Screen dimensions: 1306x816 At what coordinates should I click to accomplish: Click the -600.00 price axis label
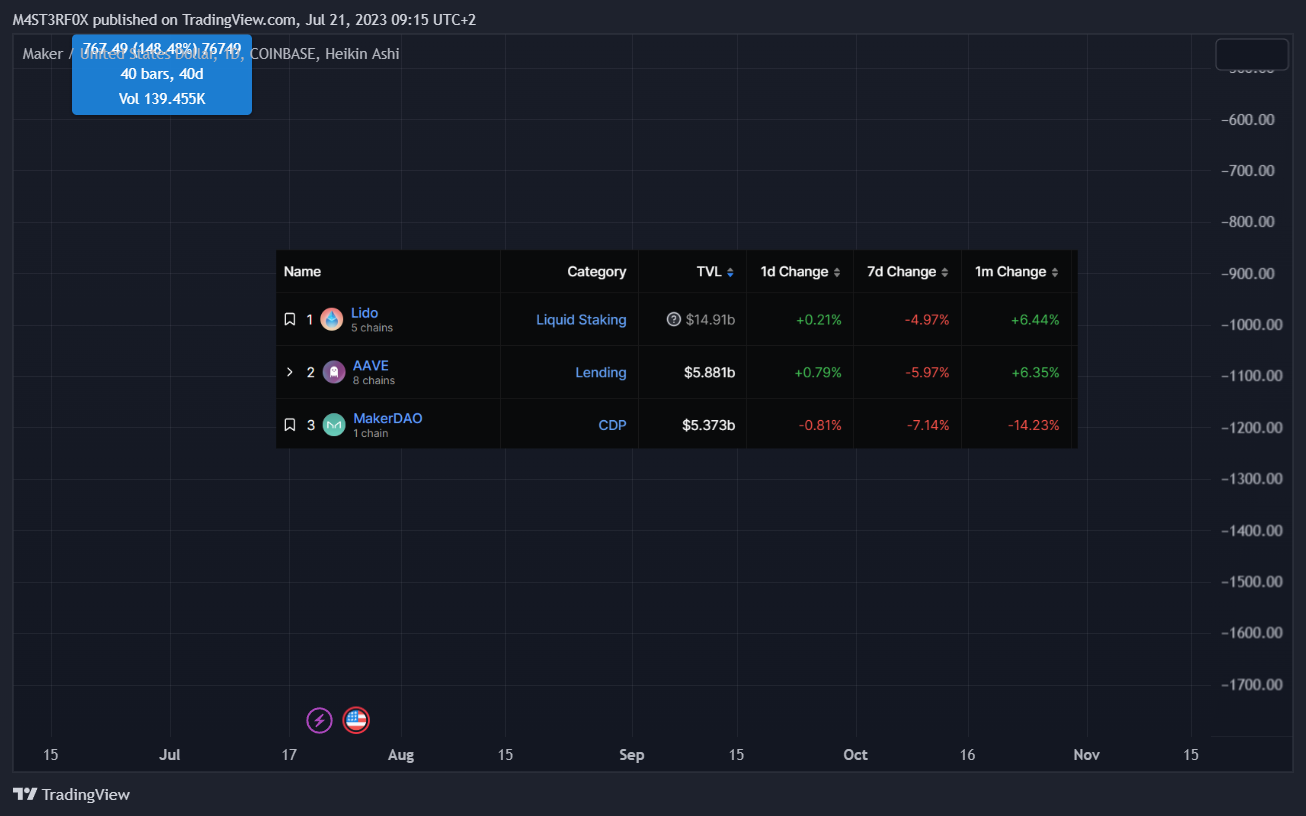pyautogui.click(x=1248, y=119)
